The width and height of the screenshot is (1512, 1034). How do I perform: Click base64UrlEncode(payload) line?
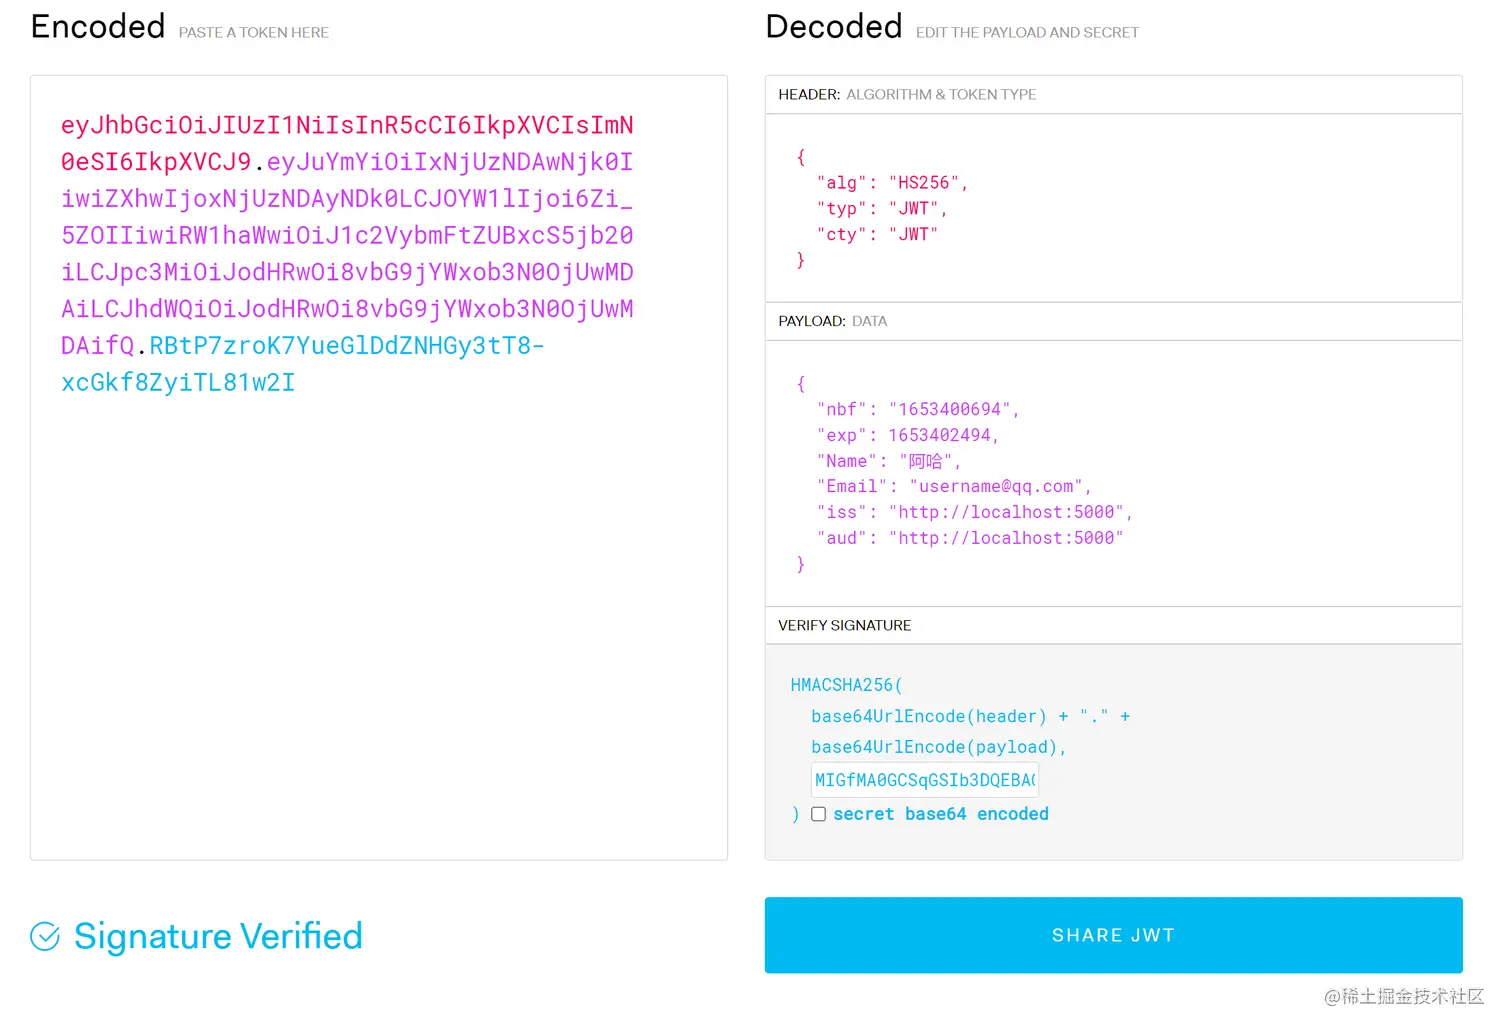click(x=938, y=748)
